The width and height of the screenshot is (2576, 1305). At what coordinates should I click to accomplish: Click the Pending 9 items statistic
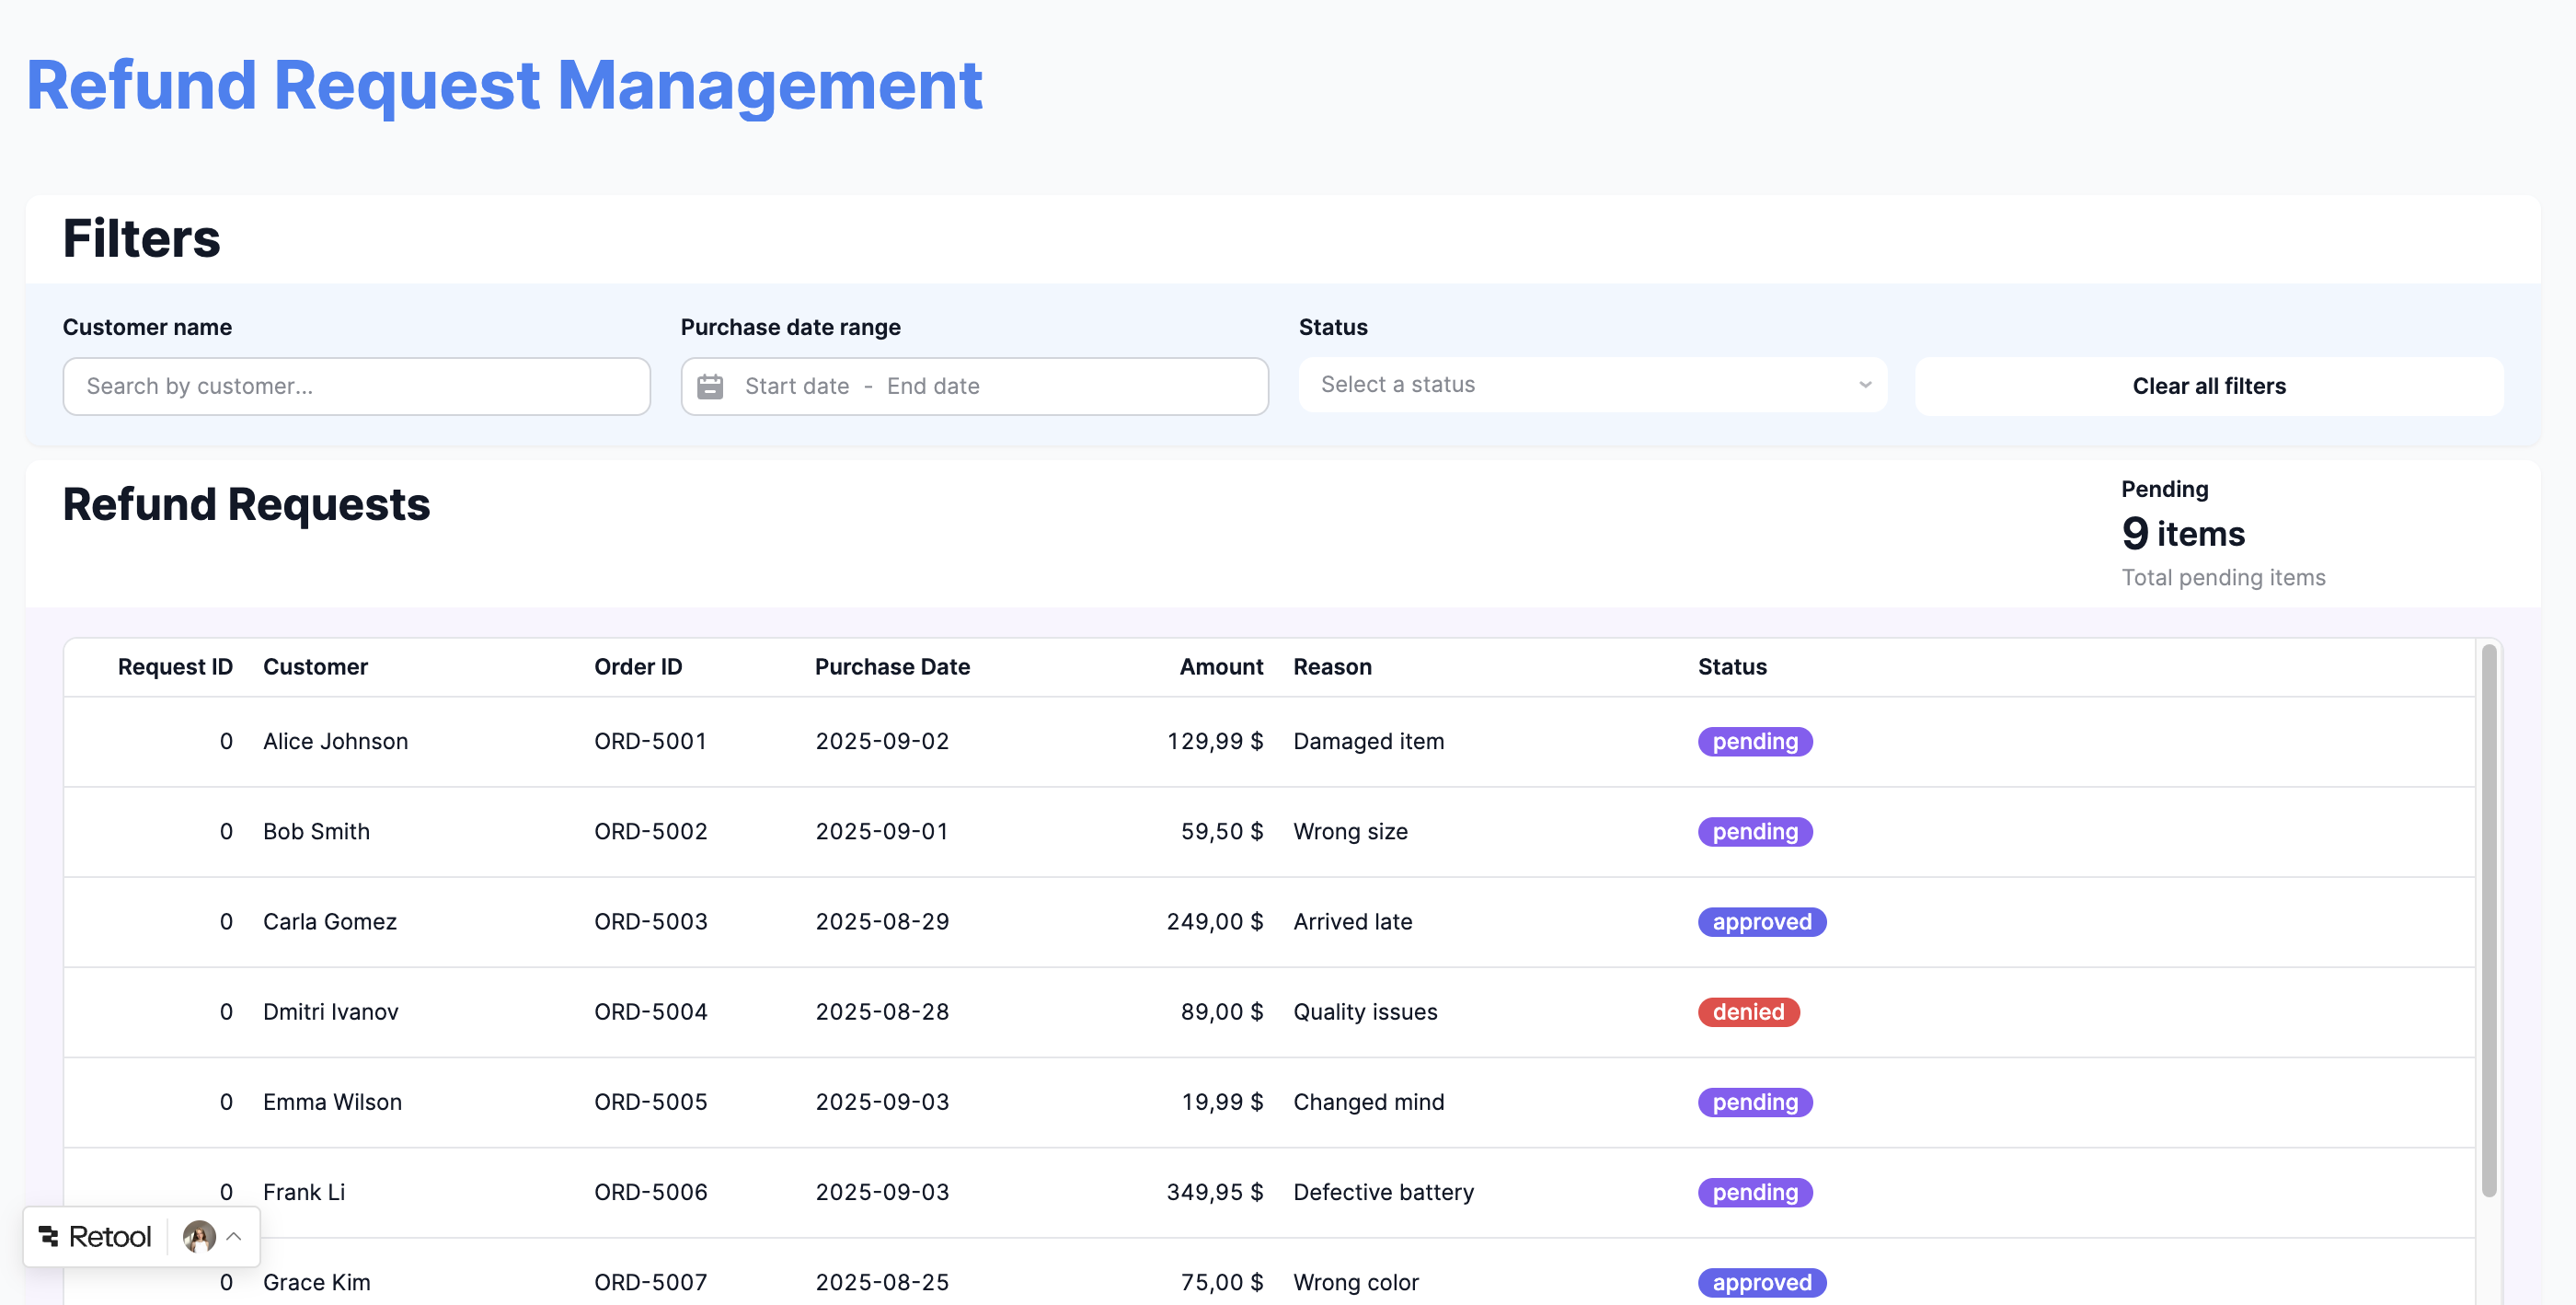2183,533
